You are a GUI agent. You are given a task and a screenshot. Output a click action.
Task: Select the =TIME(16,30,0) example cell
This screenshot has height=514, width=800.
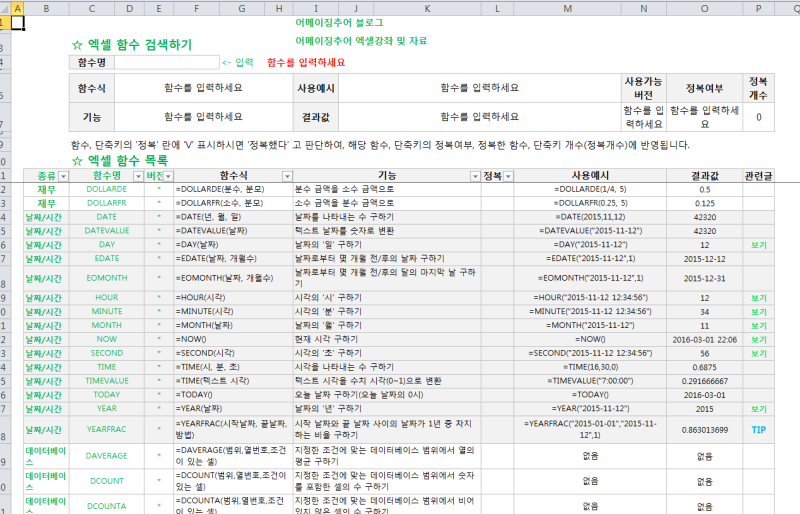click(590, 367)
